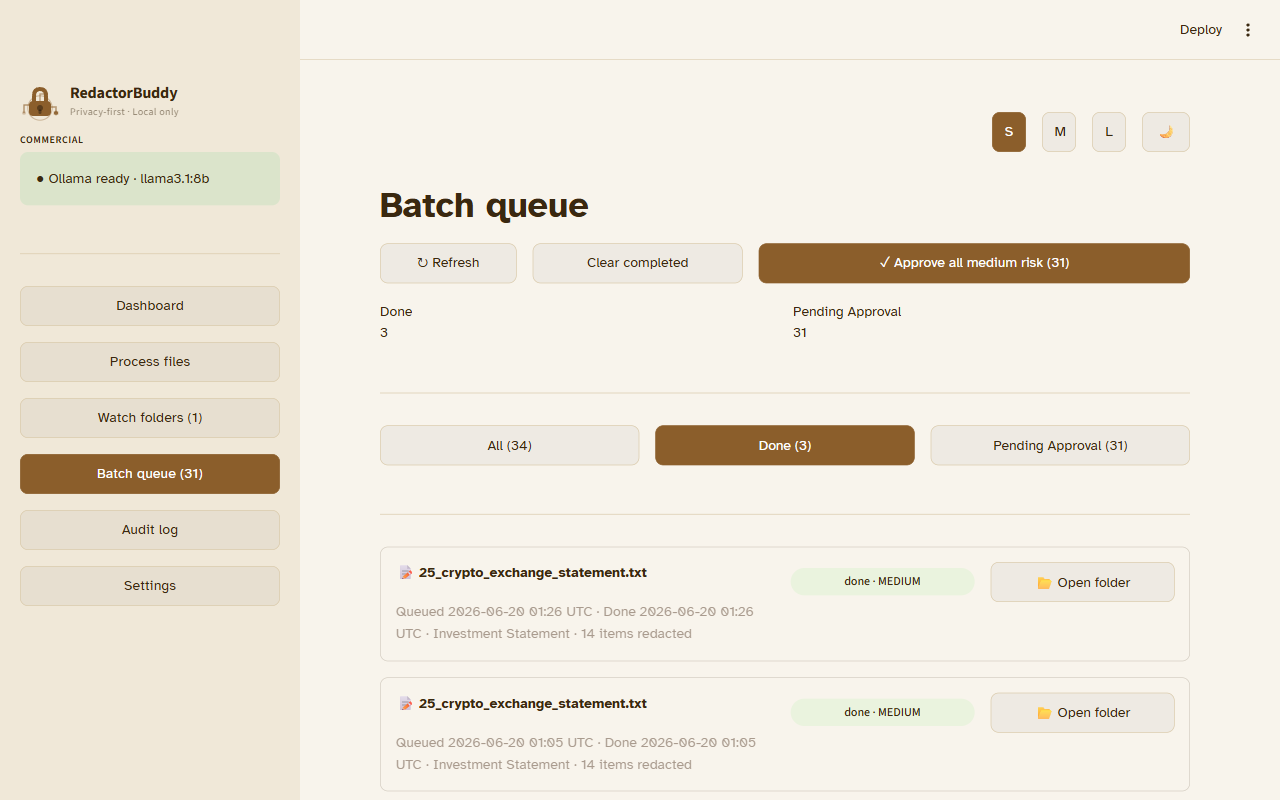1280x800 pixels.
Task: Click the Done count value 3
Action: [x=384, y=333]
